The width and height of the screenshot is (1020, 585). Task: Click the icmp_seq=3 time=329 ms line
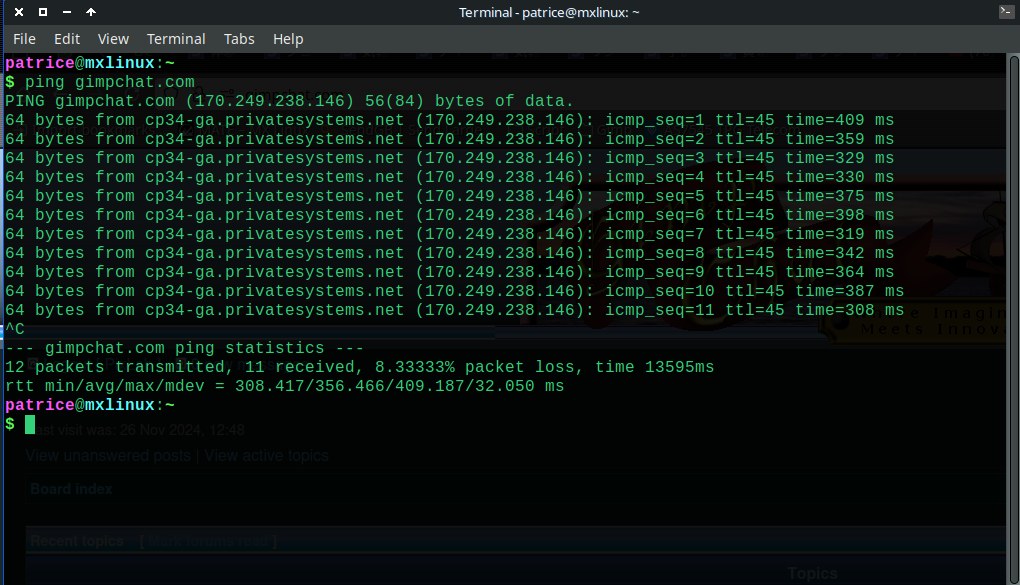click(450, 158)
